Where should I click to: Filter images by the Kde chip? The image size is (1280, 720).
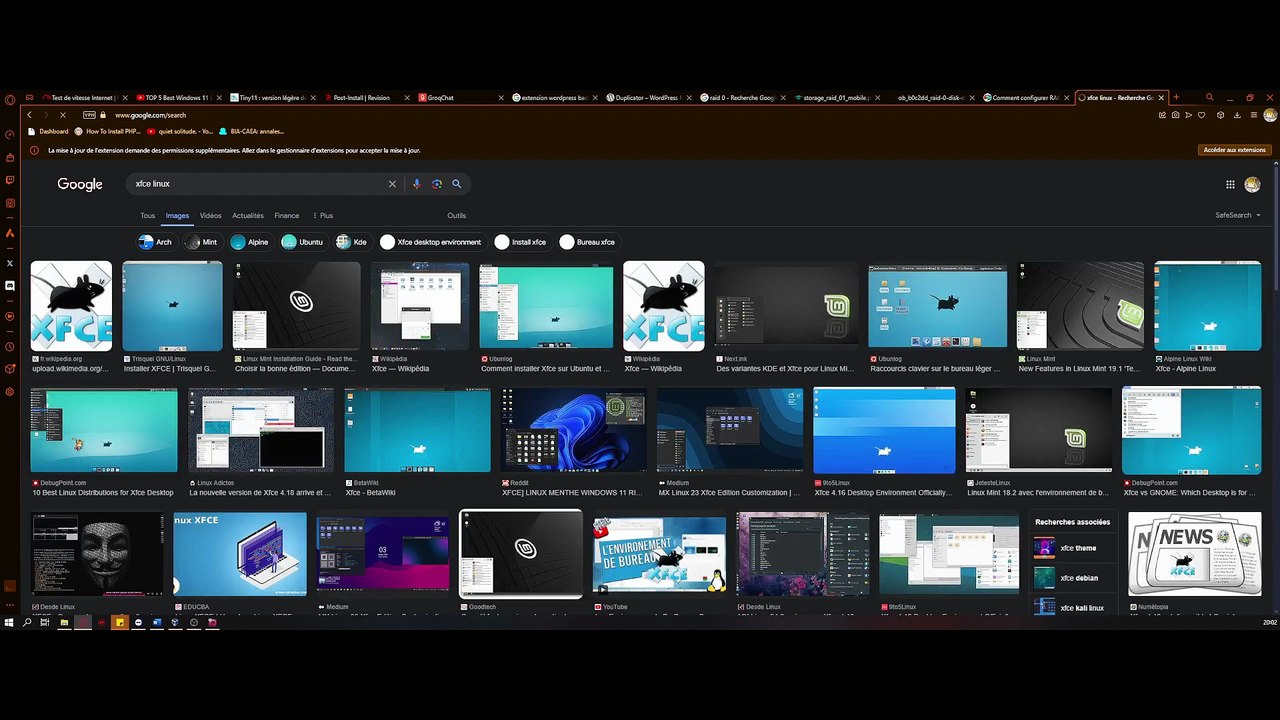pos(351,242)
